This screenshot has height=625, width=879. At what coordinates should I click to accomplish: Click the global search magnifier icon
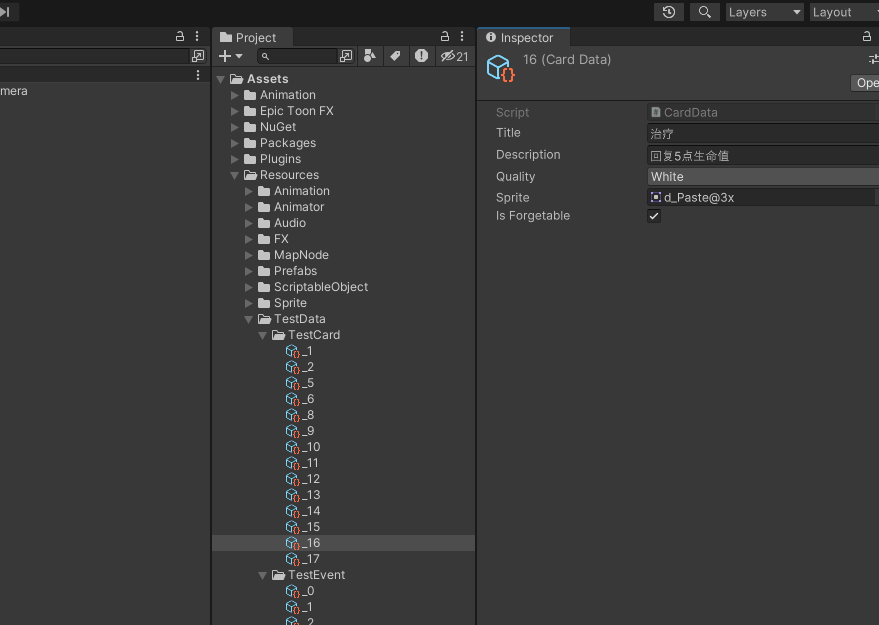pyautogui.click(x=705, y=12)
